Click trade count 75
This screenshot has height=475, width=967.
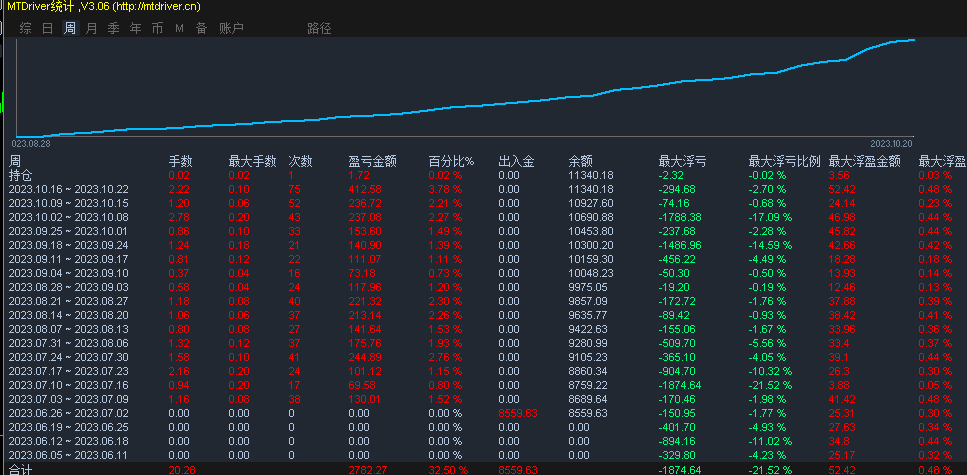[295, 189]
